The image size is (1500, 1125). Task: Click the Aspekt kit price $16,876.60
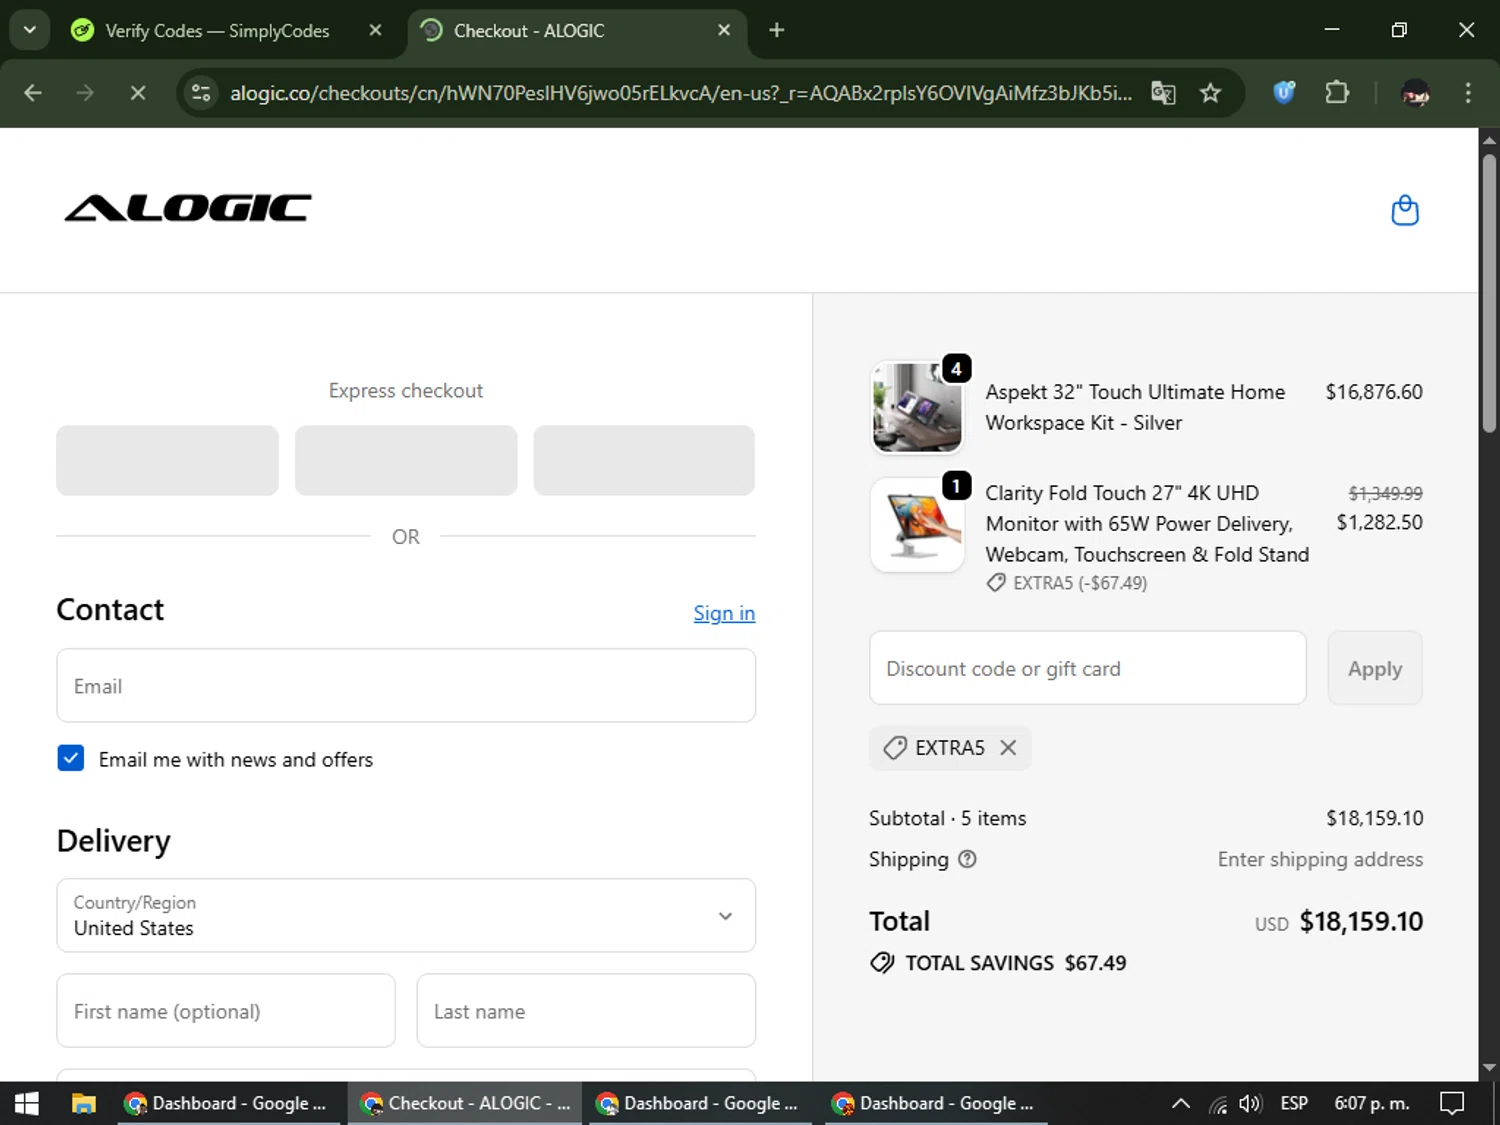coord(1374,392)
